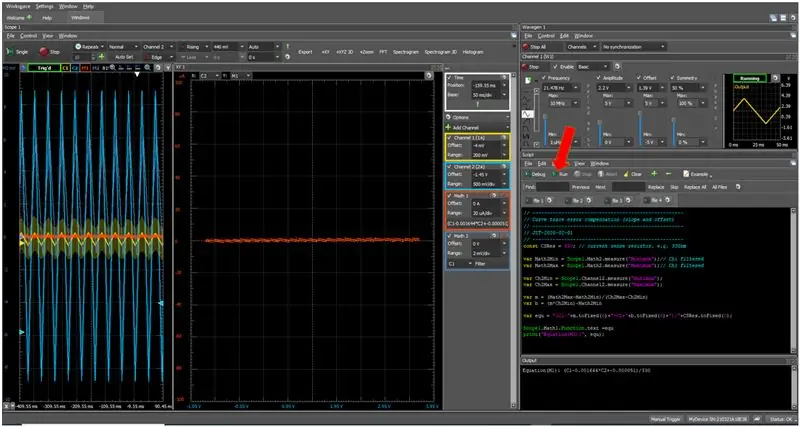Toggle the Channel 1 checkbox

point(449,138)
